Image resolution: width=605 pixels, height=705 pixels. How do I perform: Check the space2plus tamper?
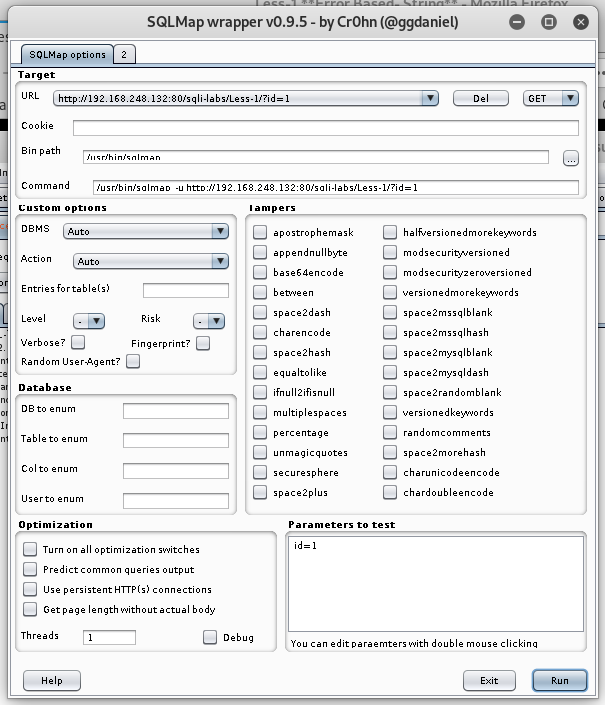(260, 492)
